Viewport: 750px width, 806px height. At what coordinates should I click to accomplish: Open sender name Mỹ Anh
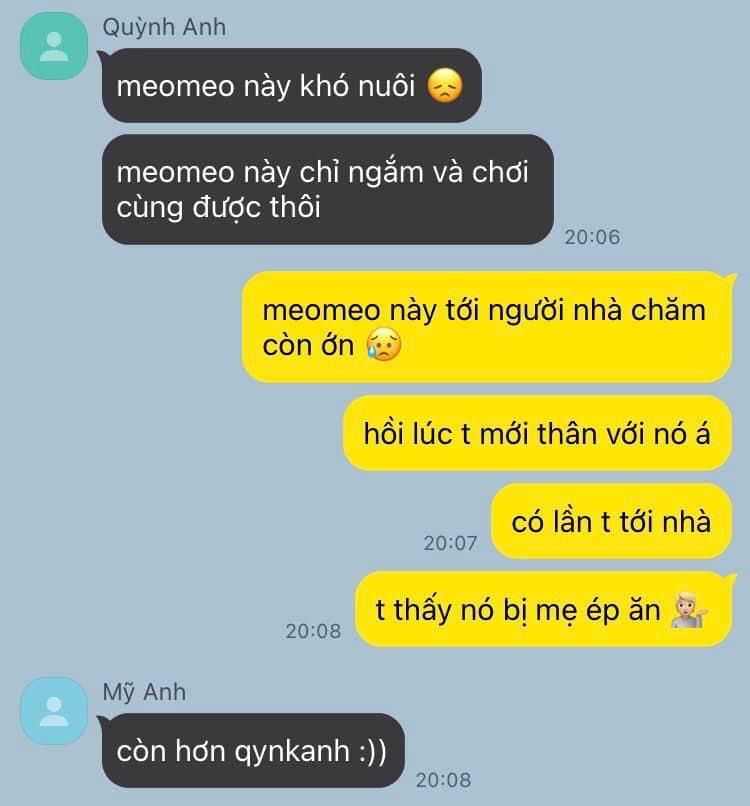pos(144,692)
